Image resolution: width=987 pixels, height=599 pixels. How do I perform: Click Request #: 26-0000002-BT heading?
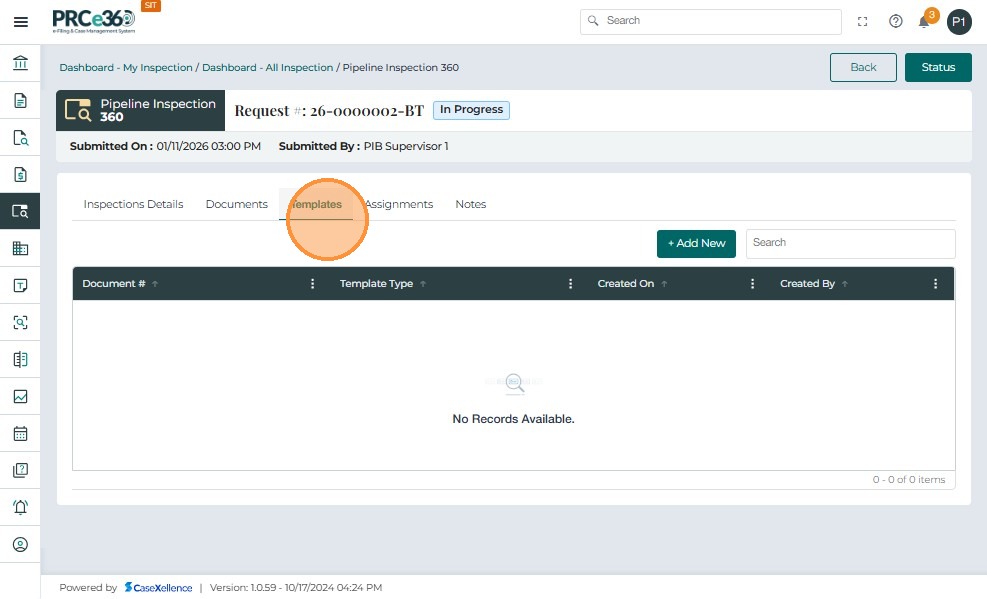tap(329, 111)
